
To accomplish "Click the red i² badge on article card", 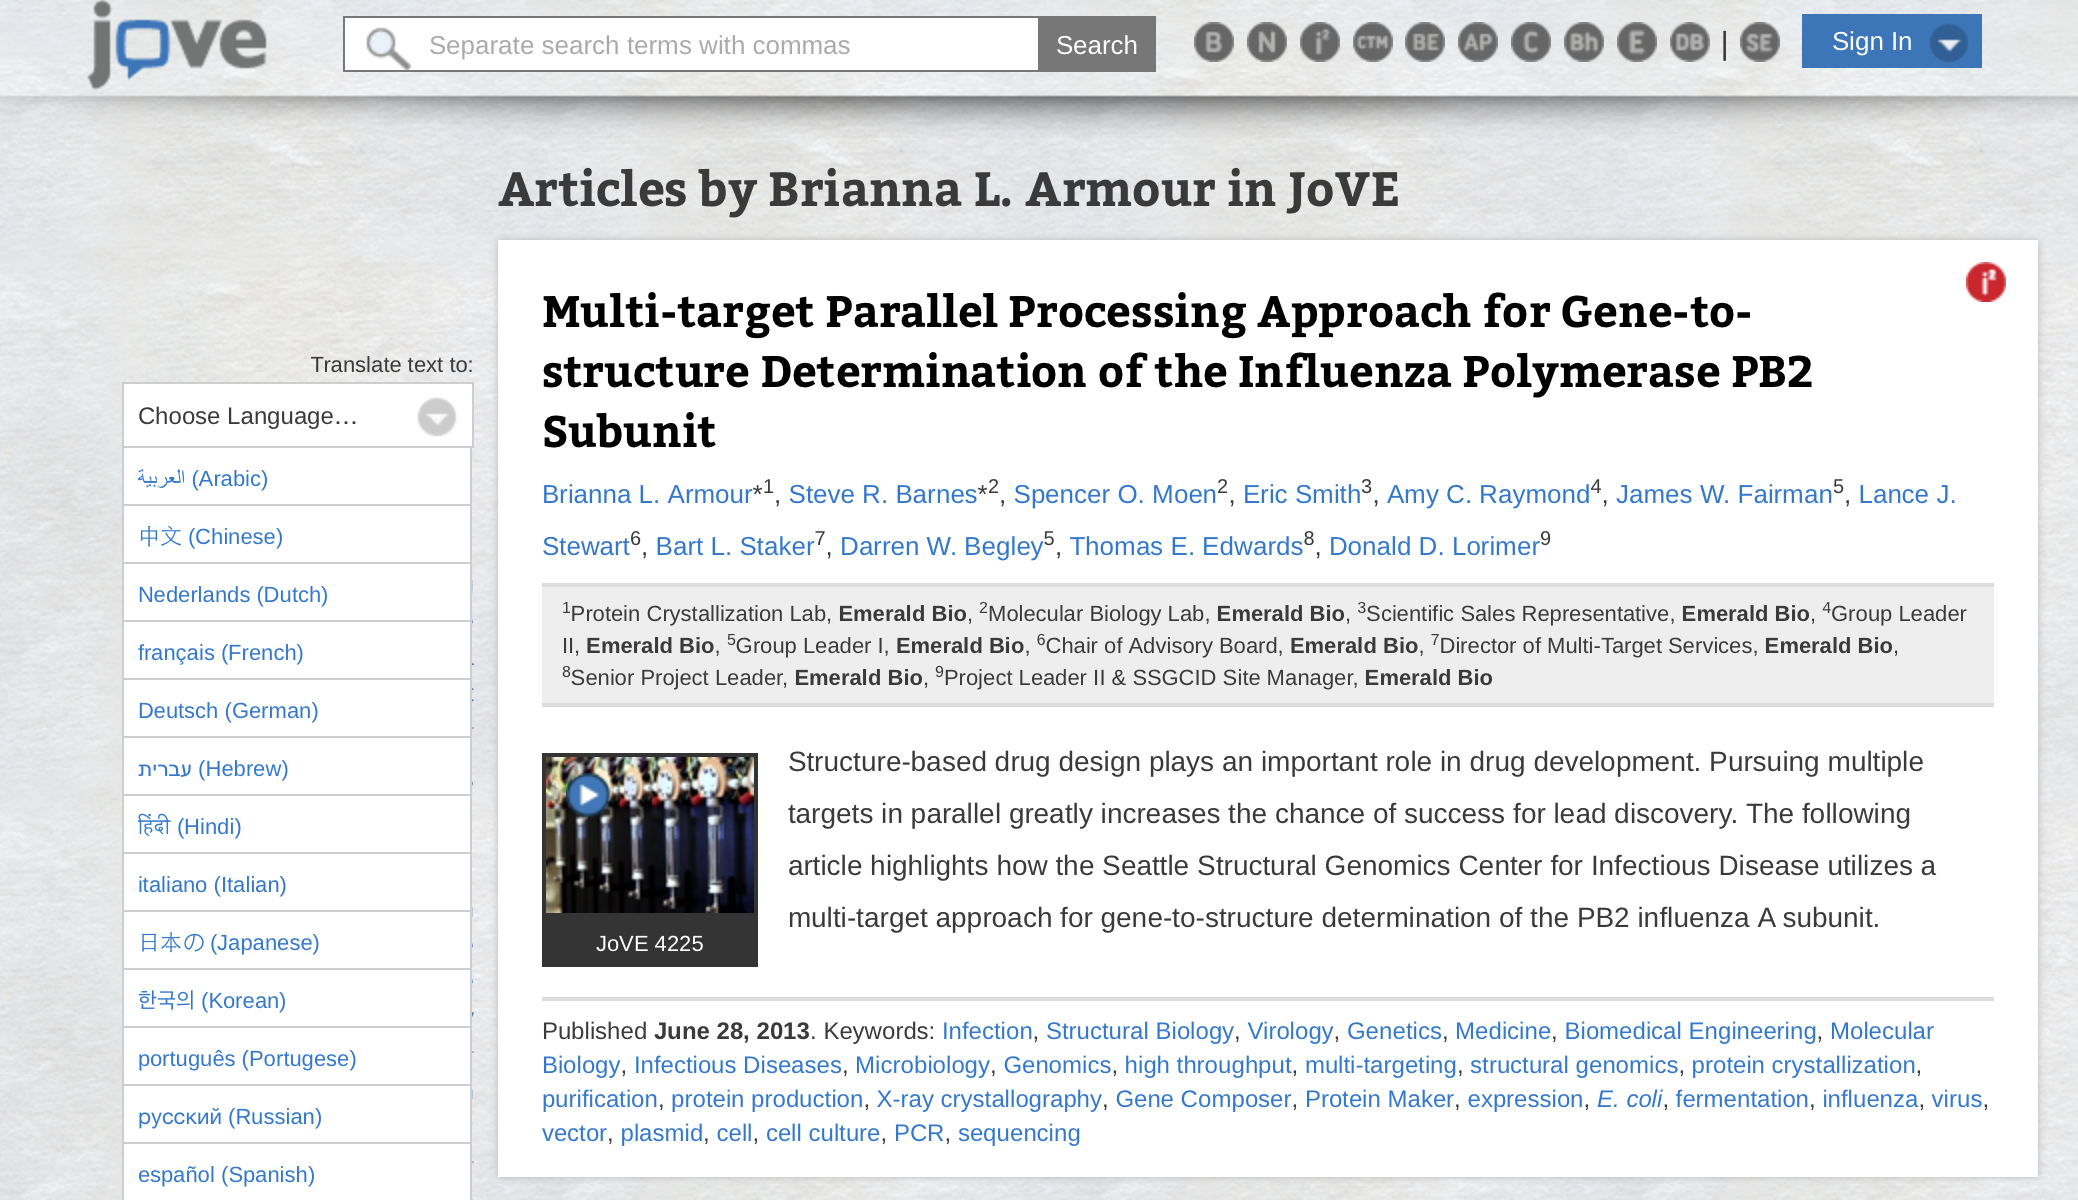I will pyautogui.click(x=1985, y=282).
